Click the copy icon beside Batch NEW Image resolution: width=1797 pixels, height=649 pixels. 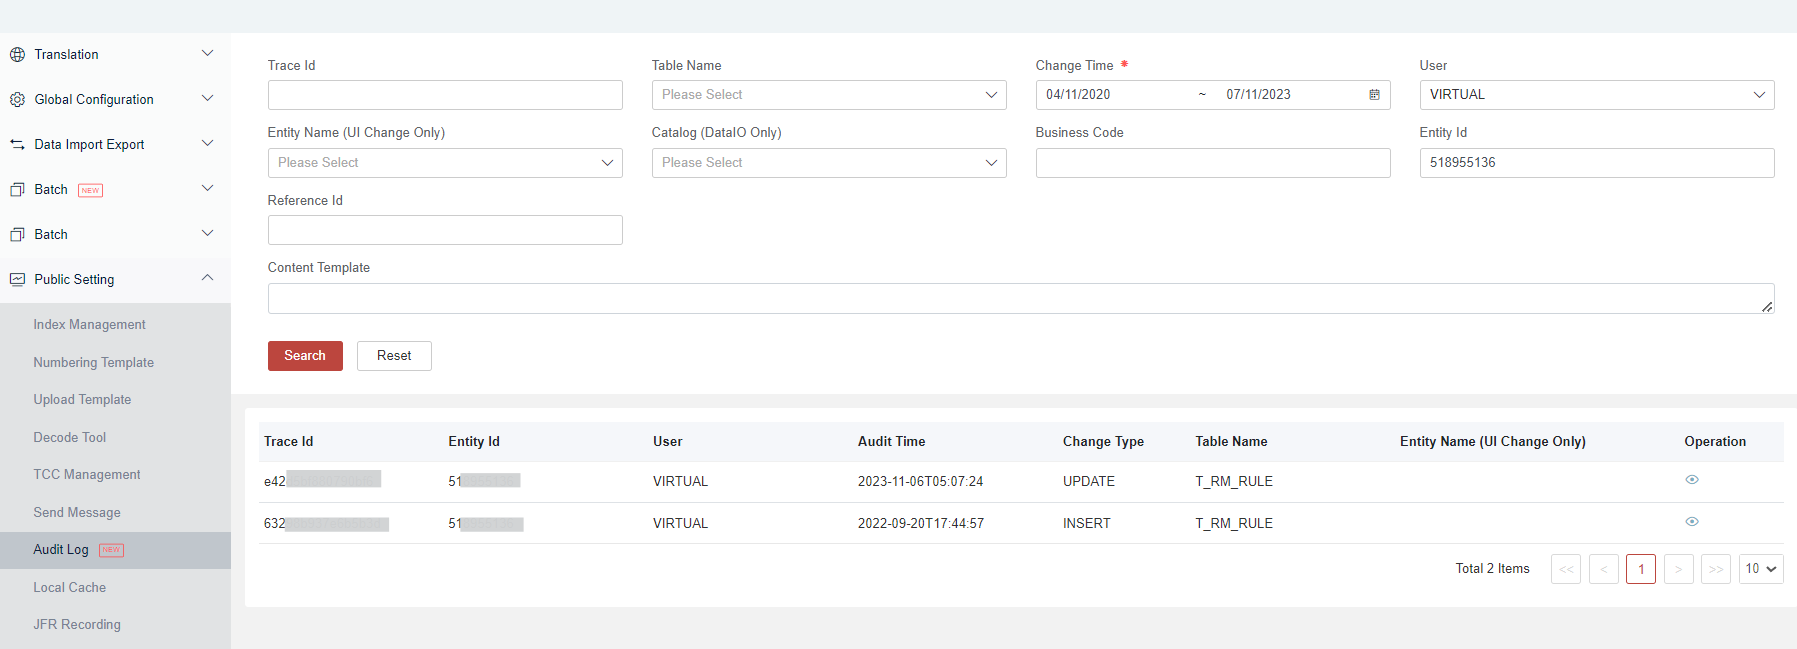(x=17, y=190)
